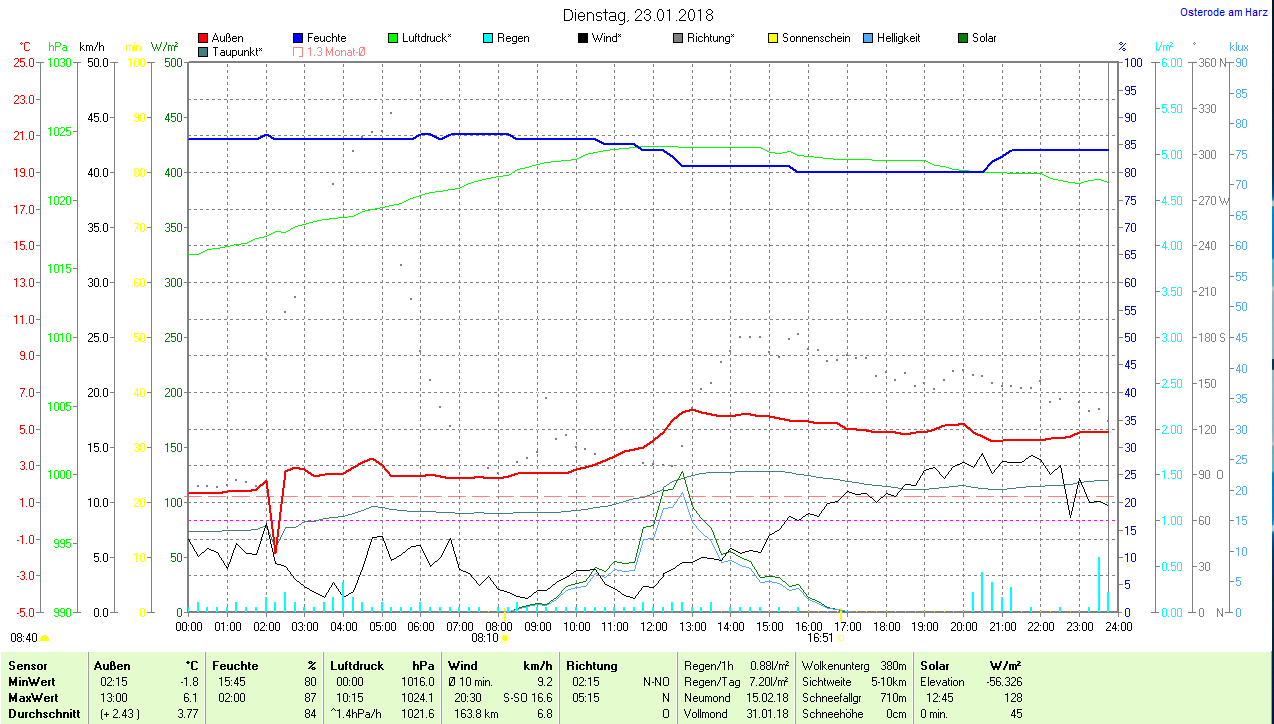Viewport: 1274px width, 724px height.
Task: Click the gray Richtung legend square
Action: point(679,38)
